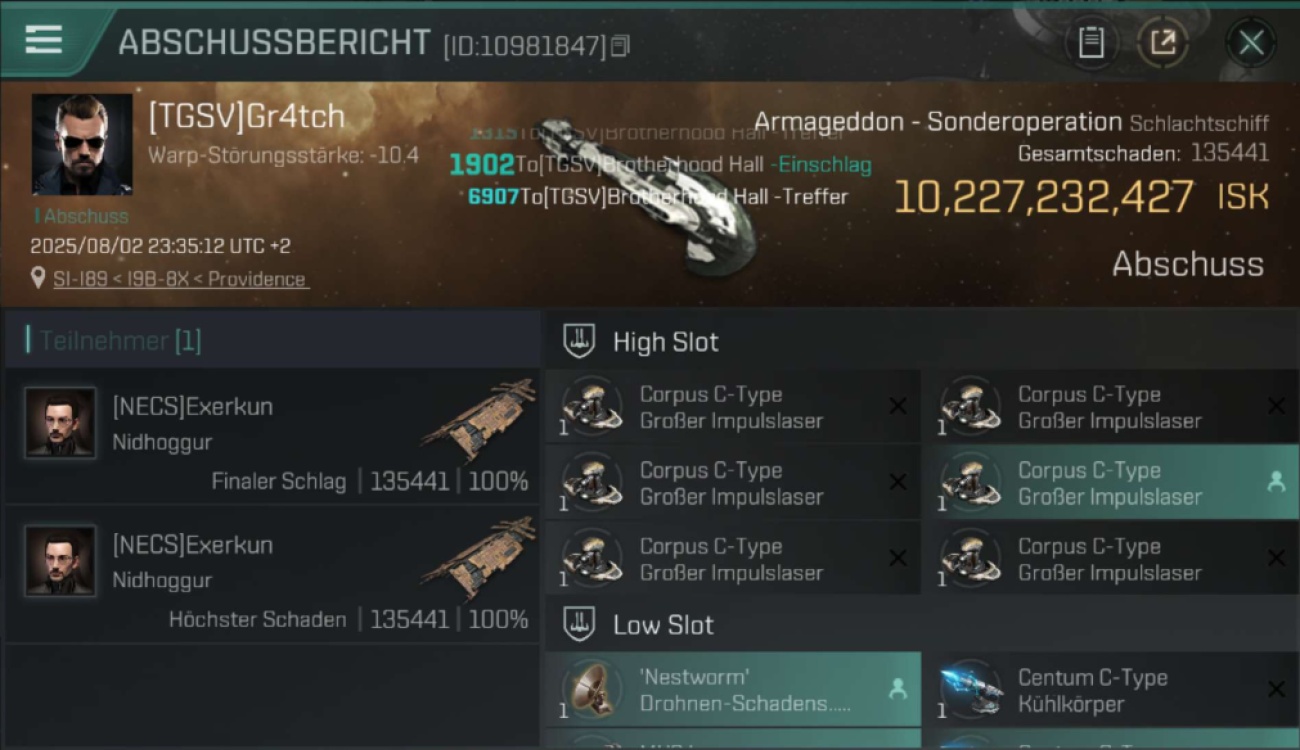Select the highlighted Corpus C-Type Großer Impulslaser

[x=1110, y=483]
